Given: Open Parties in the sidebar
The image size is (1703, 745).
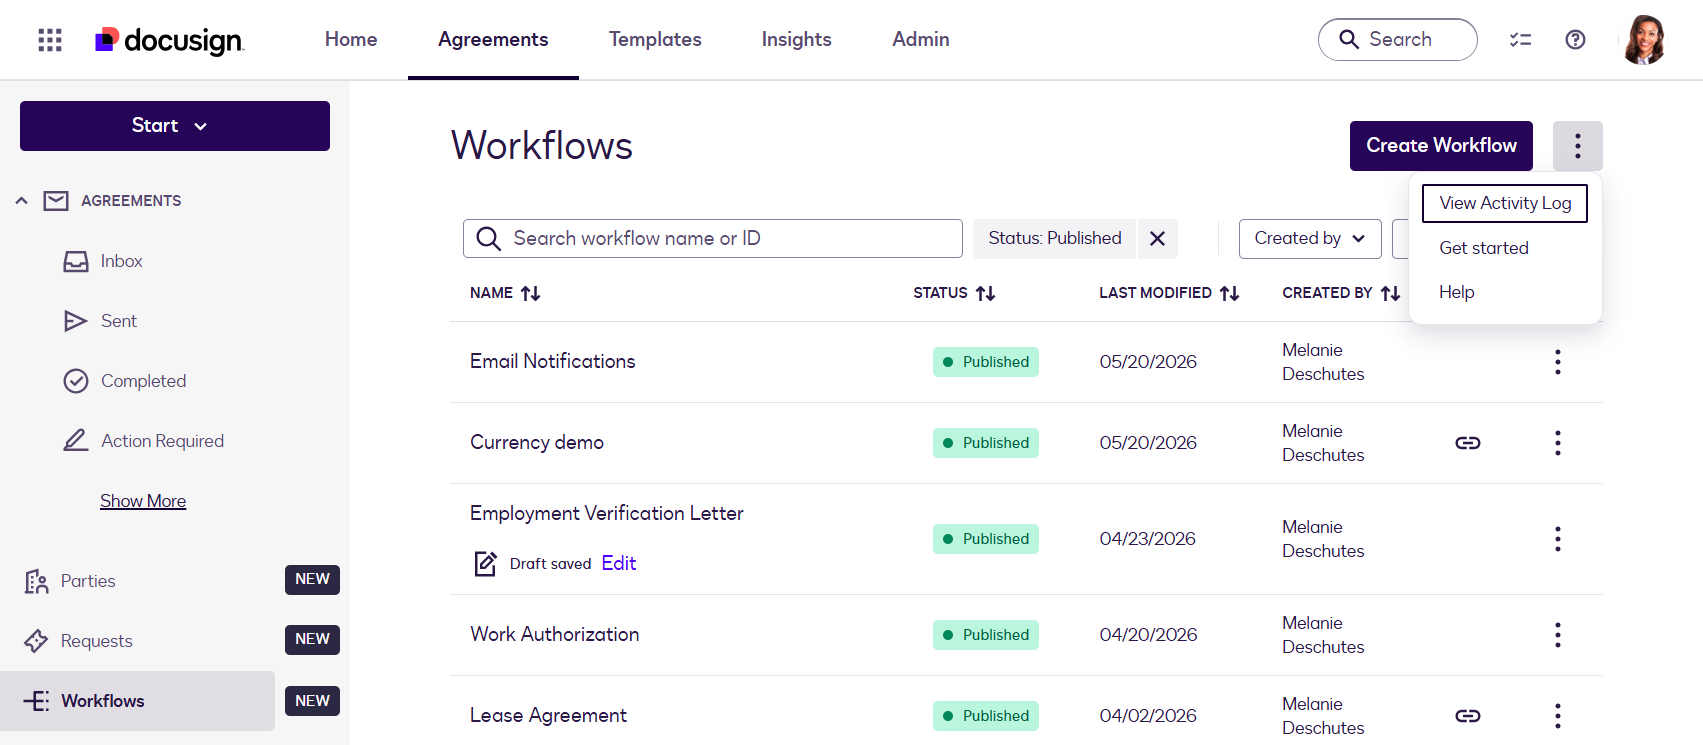Looking at the screenshot, I should 88,581.
